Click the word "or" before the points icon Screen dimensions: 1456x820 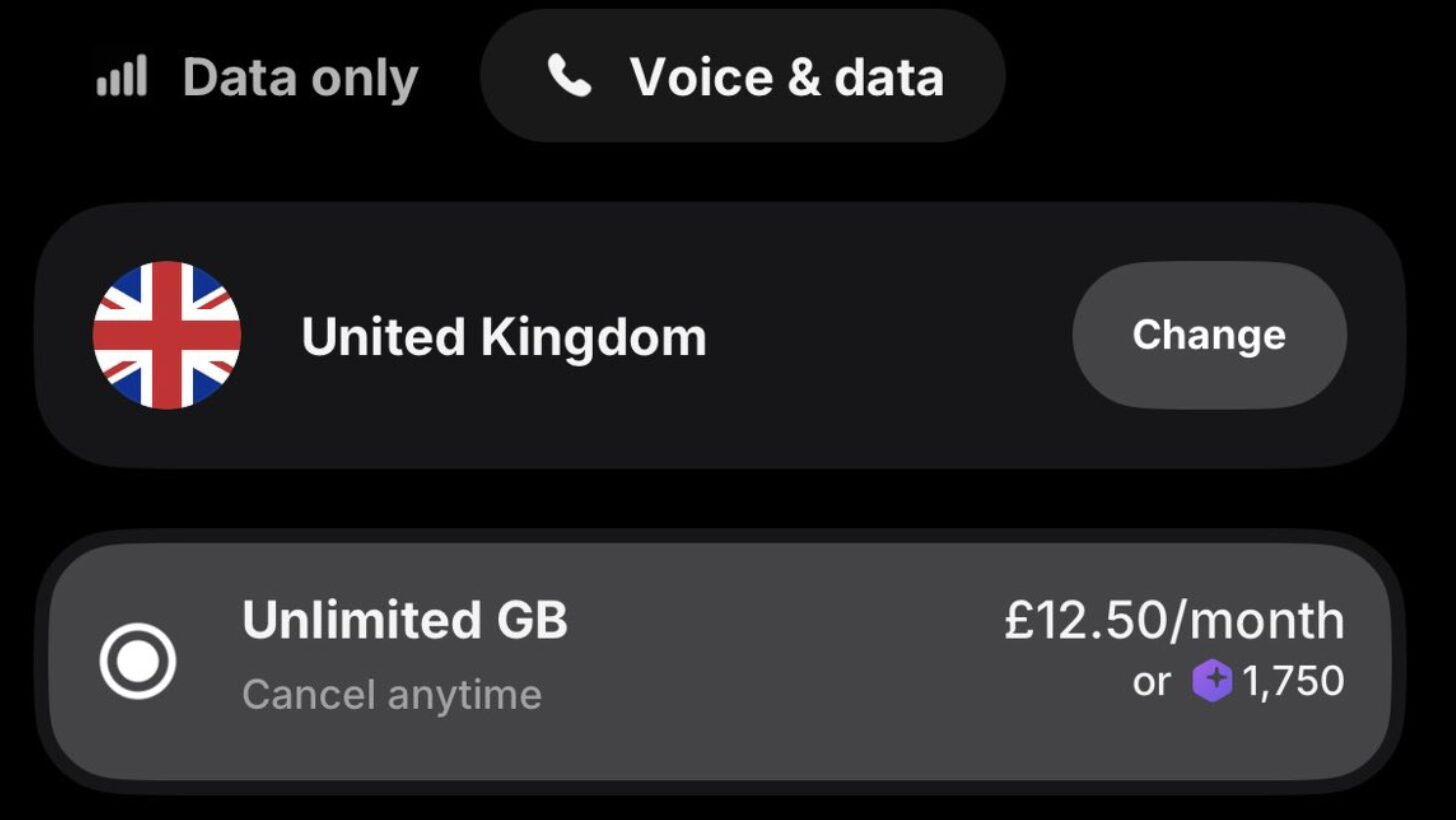1151,682
